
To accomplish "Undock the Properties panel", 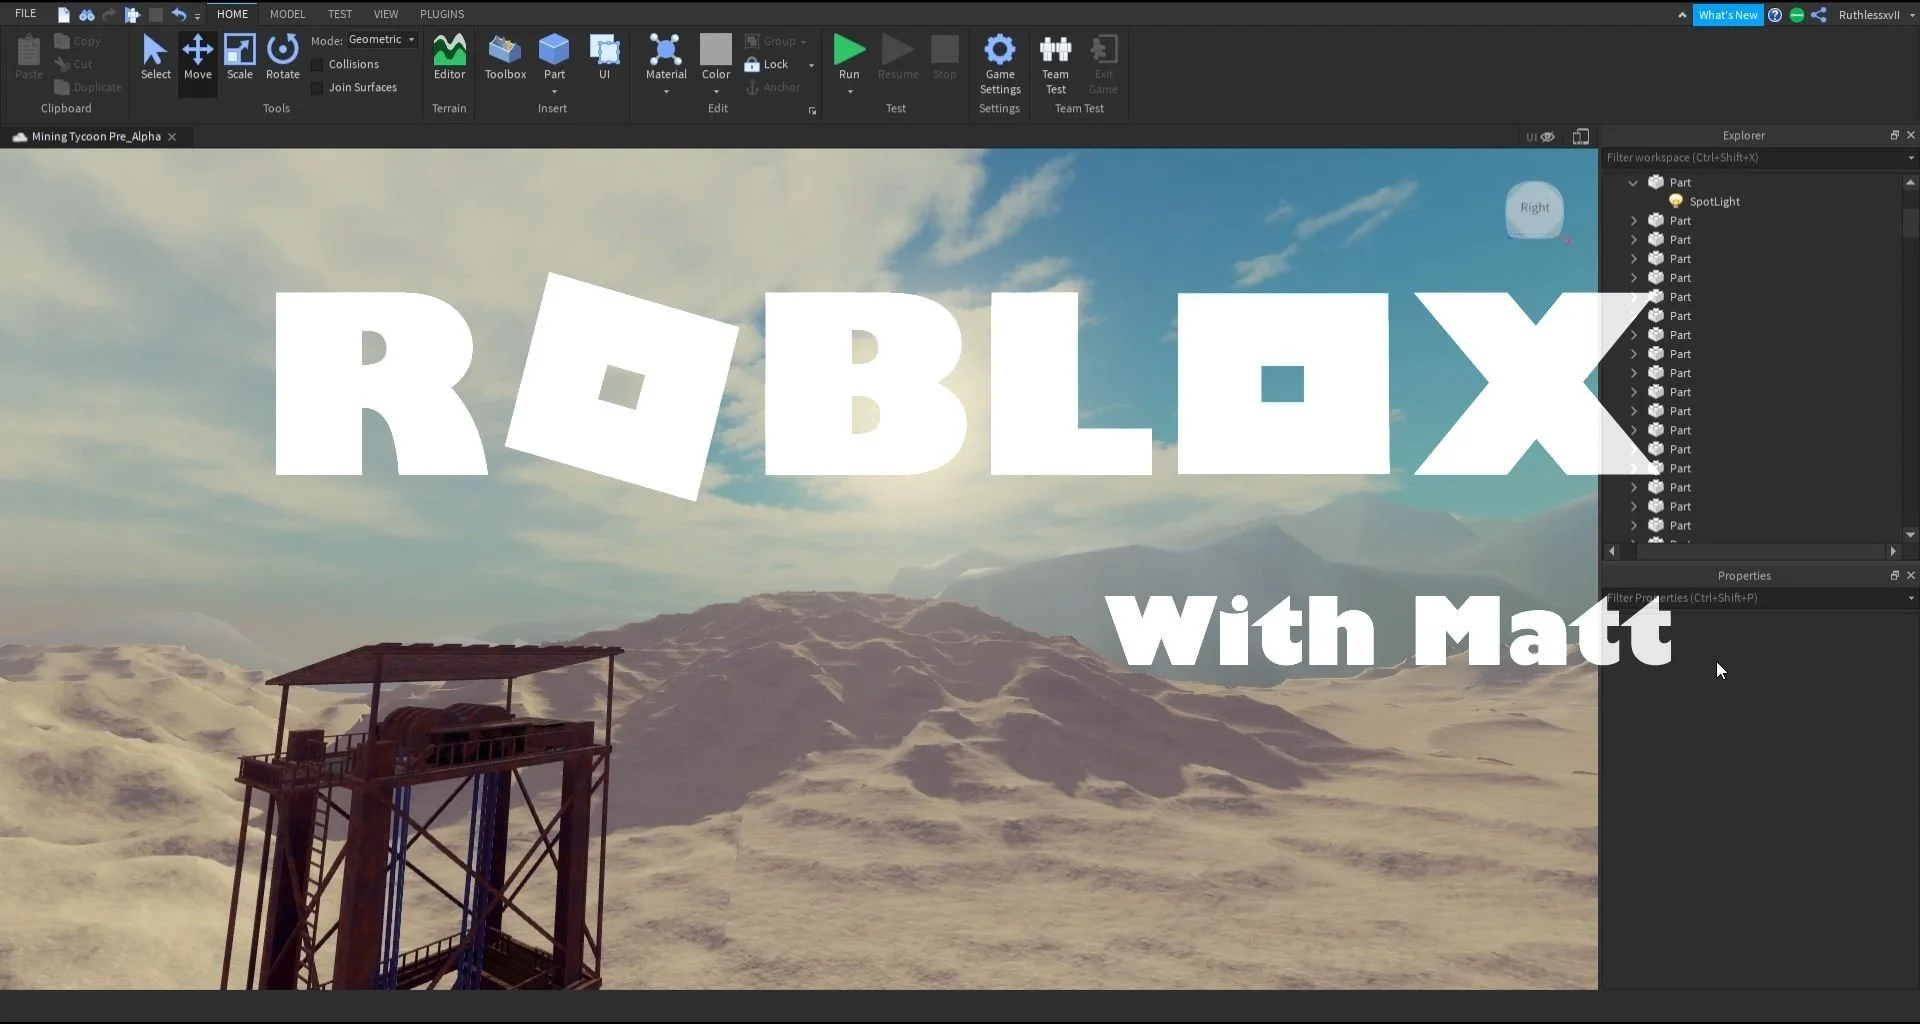I will (x=1894, y=575).
